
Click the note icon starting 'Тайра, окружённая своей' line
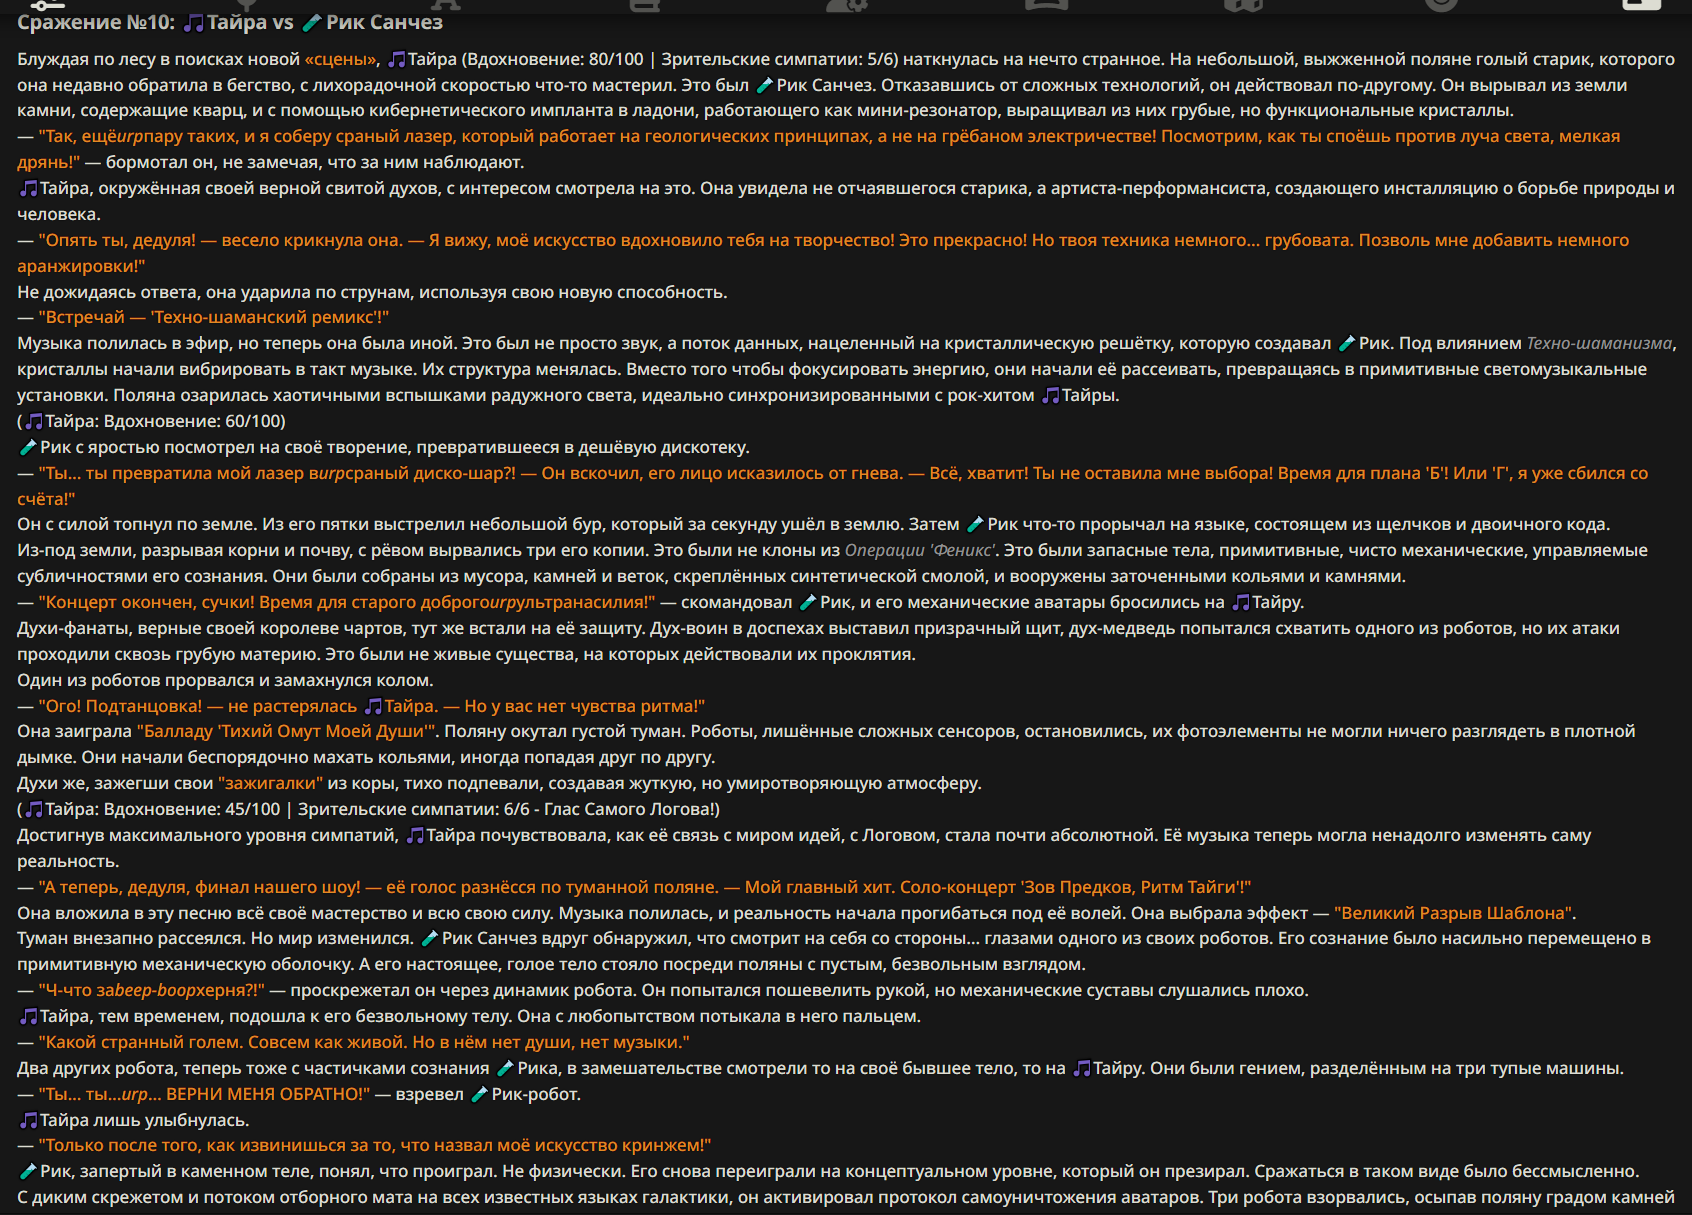pyautogui.click(x=28, y=188)
